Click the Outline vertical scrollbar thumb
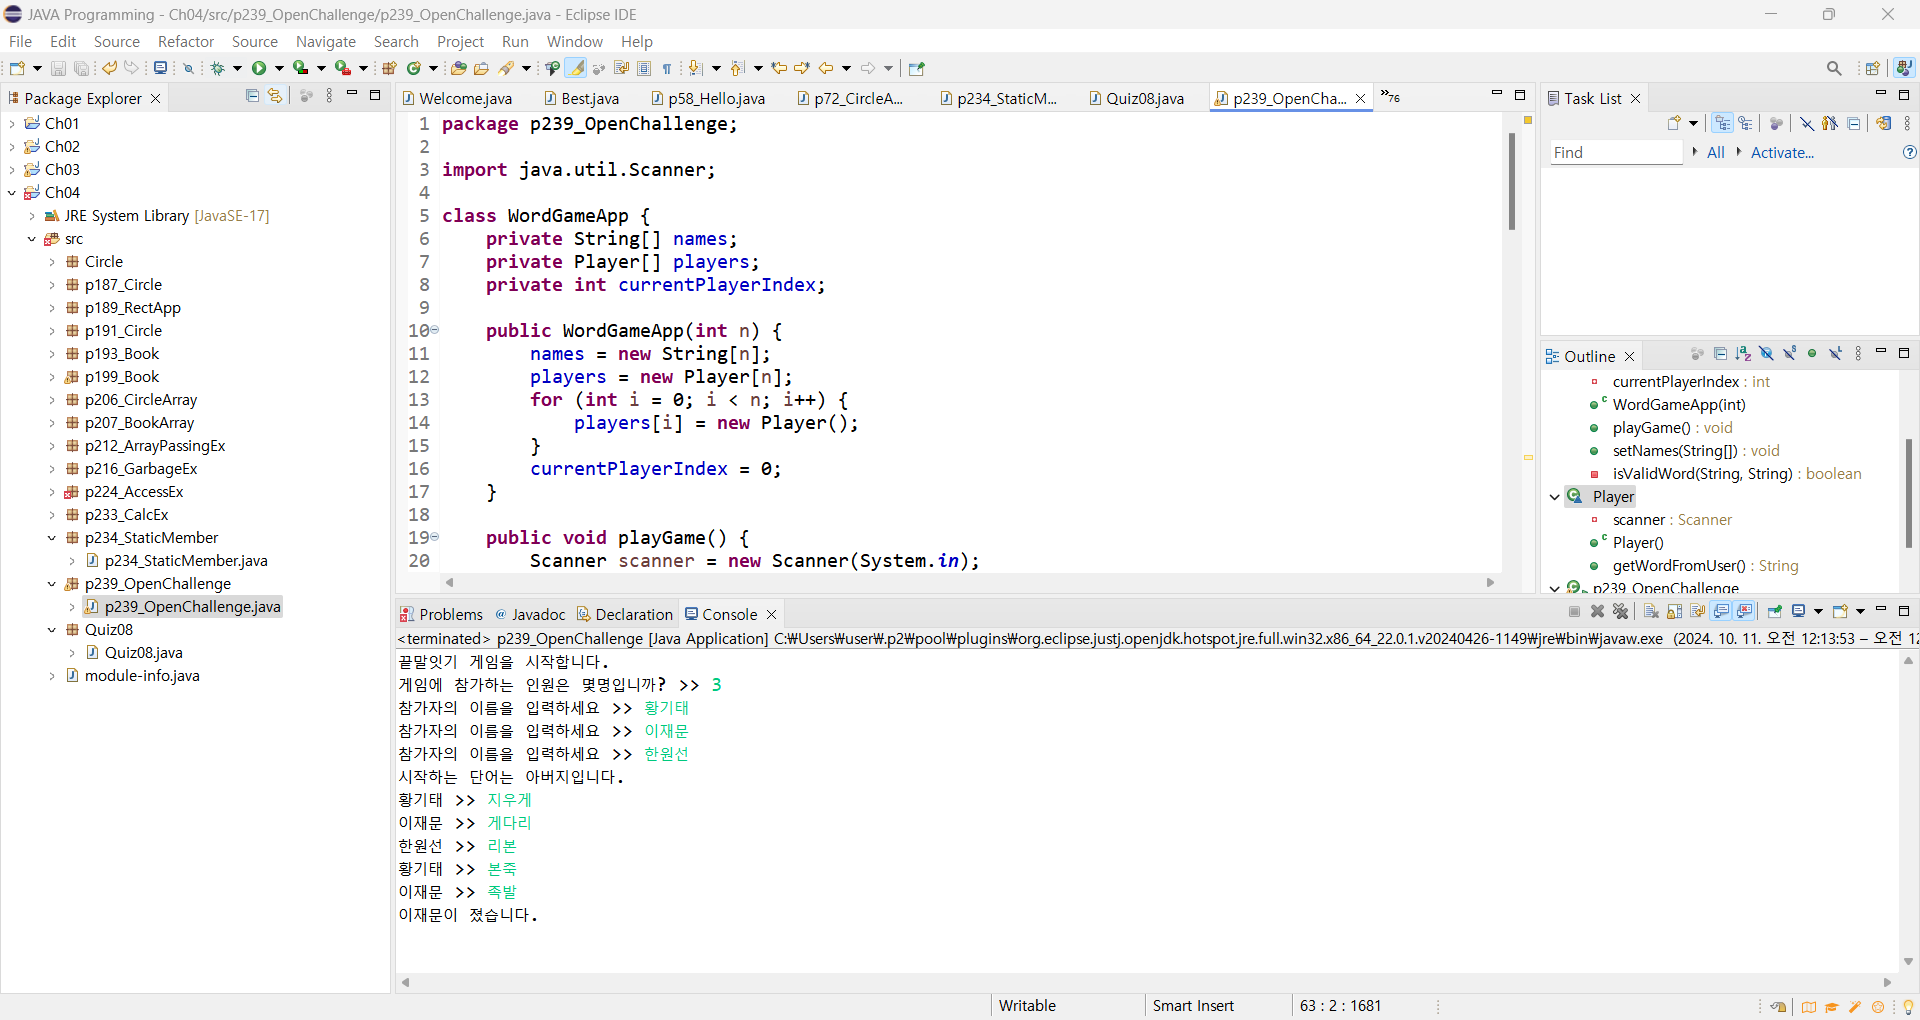 pyautogui.click(x=1908, y=493)
